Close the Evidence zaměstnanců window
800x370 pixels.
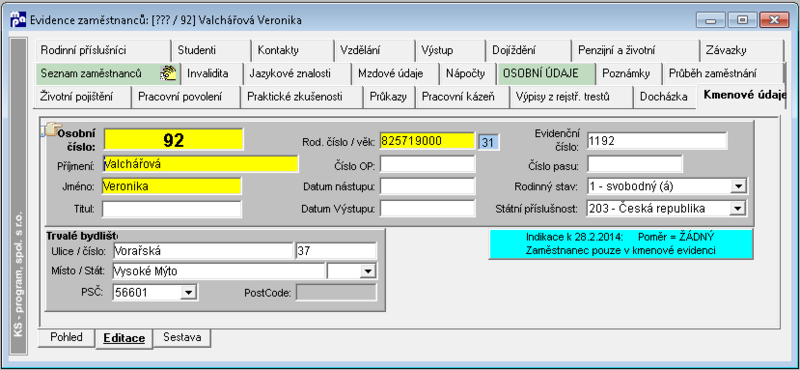(774, 20)
